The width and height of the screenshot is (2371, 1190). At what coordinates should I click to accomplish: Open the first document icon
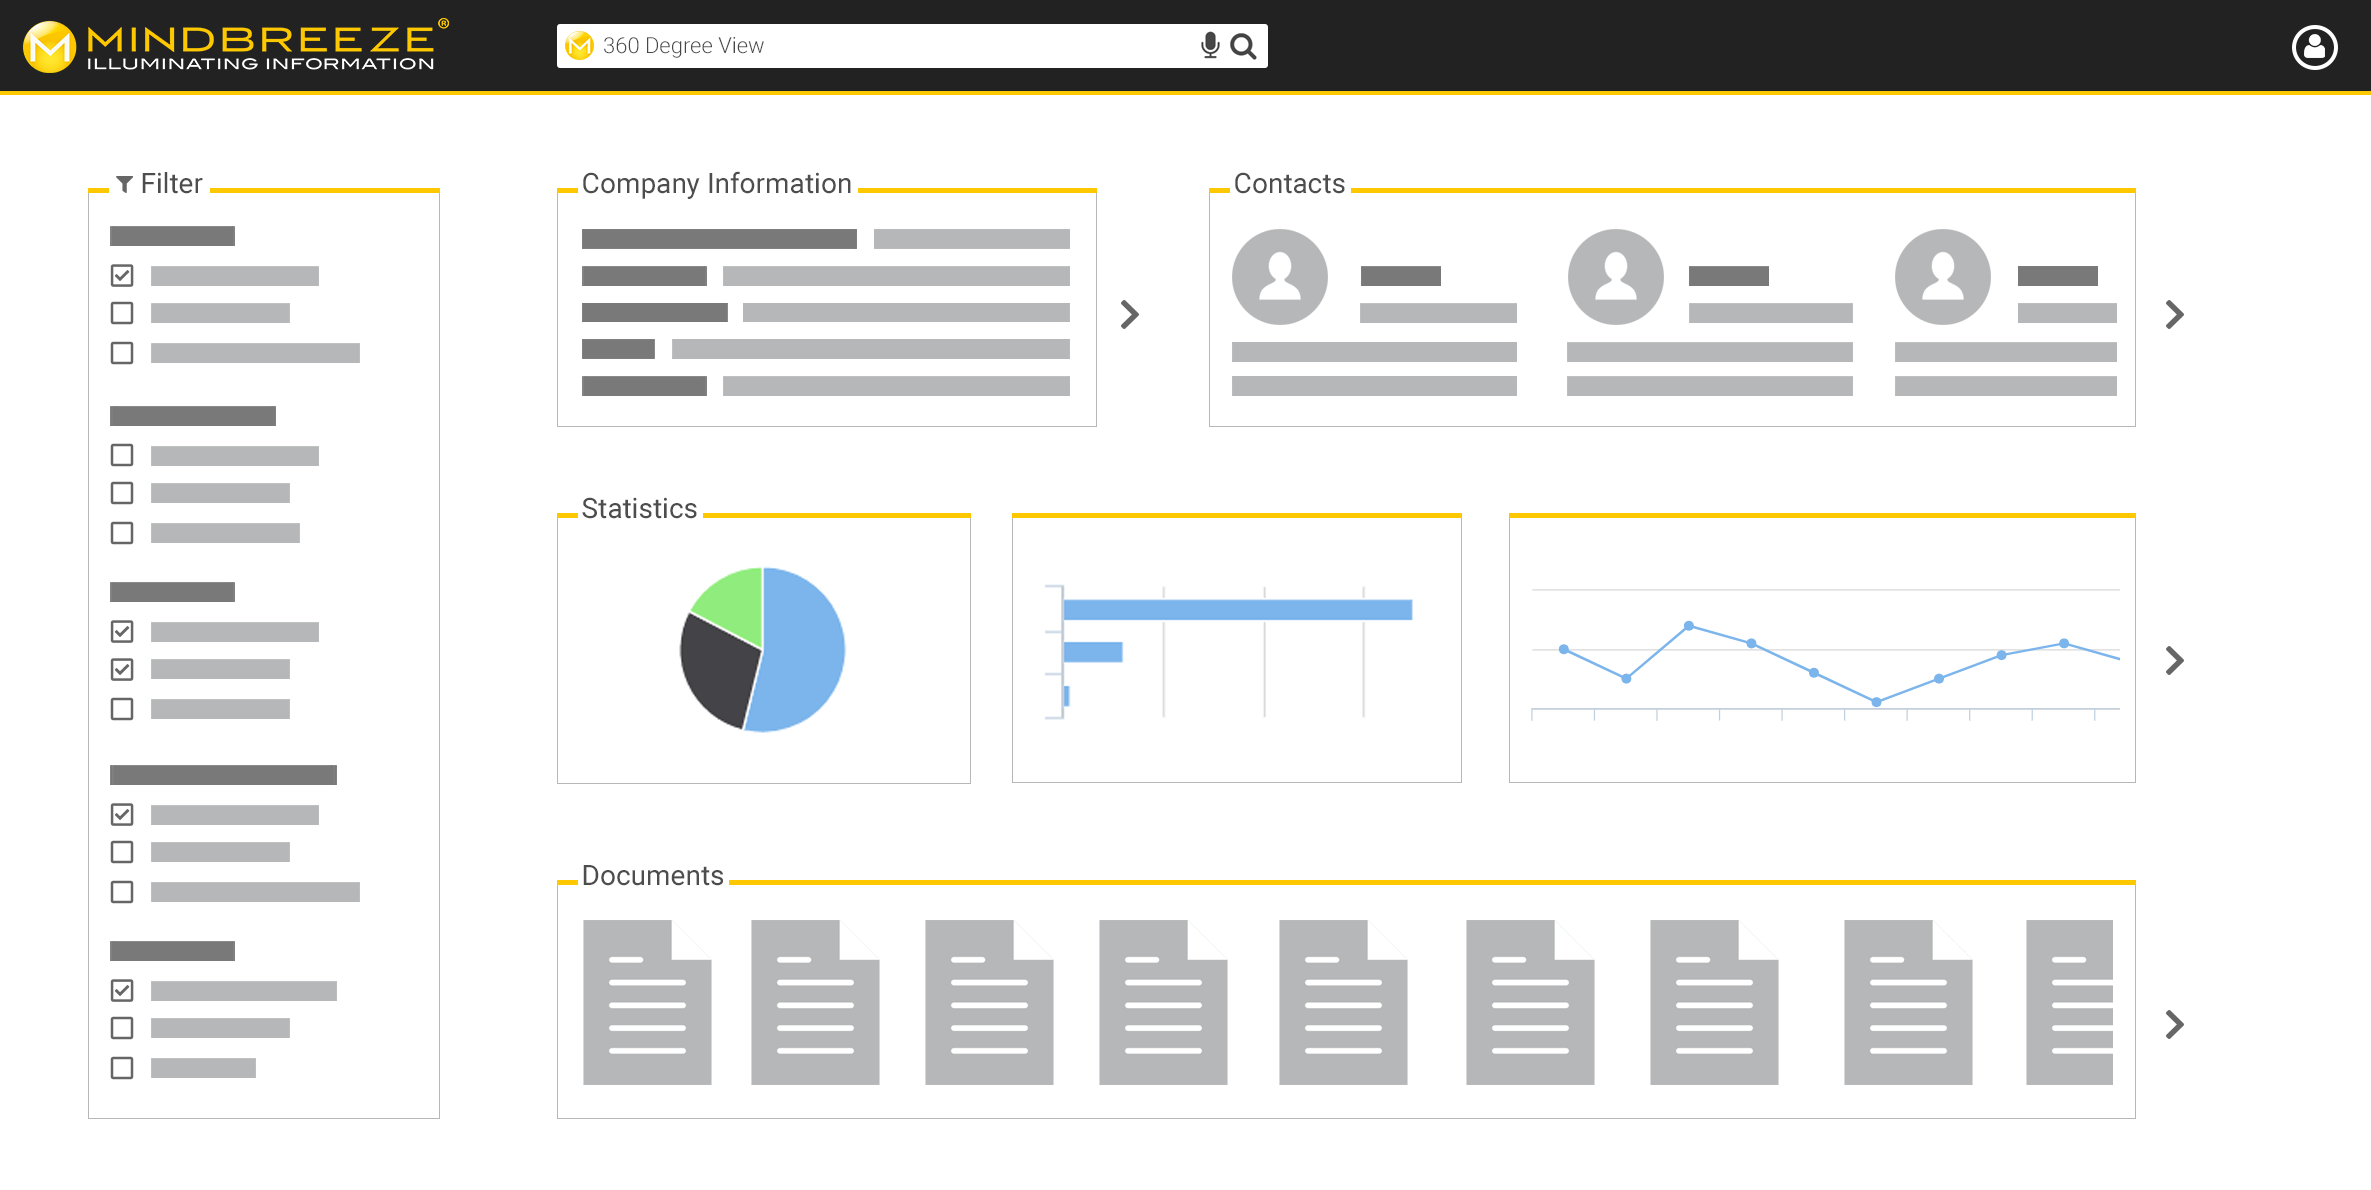(x=647, y=1002)
